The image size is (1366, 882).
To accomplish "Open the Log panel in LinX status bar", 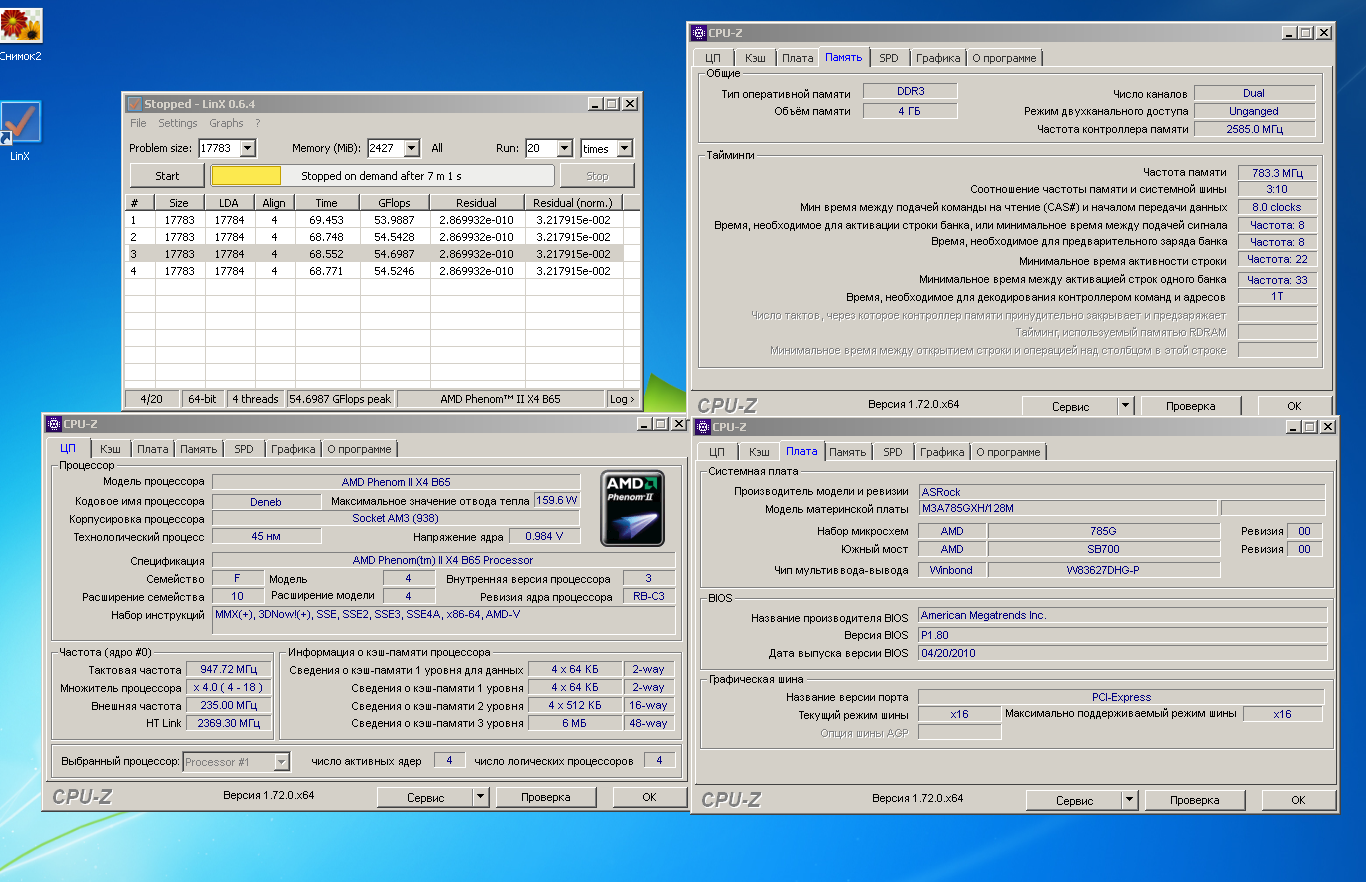I will [x=621, y=399].
